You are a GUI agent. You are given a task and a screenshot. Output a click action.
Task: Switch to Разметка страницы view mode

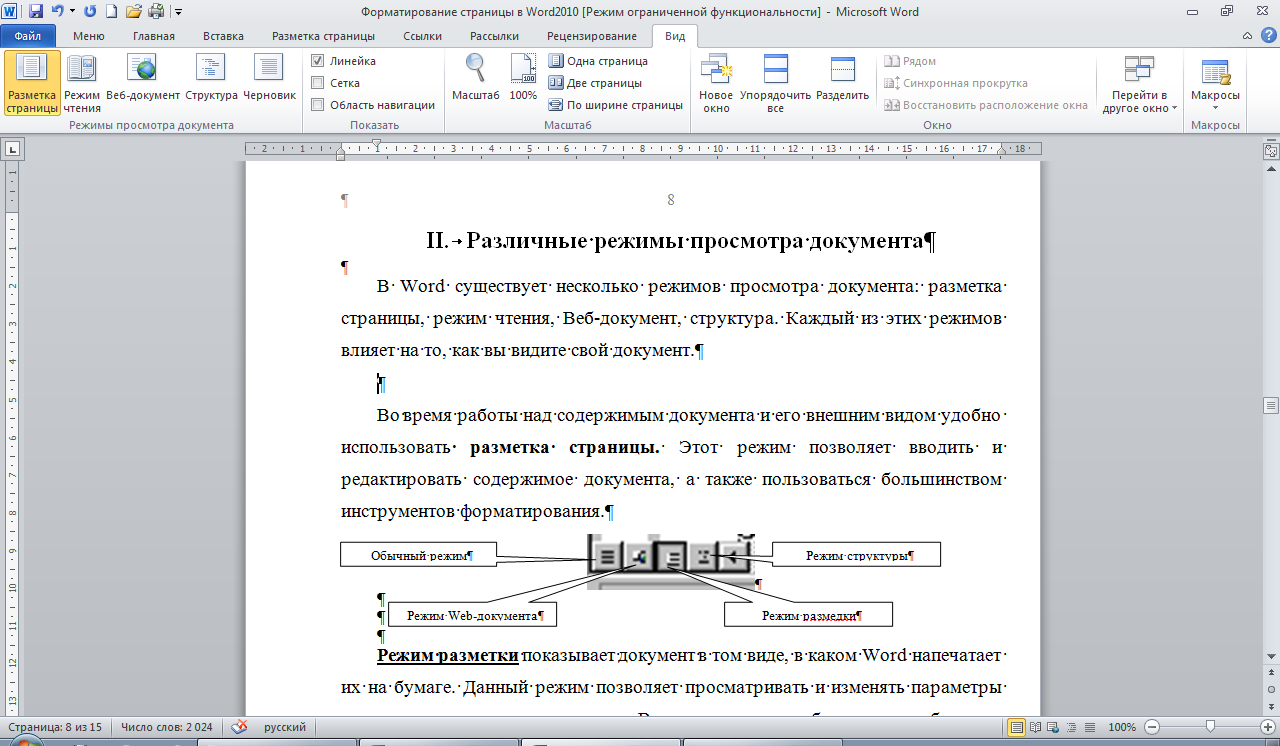[32, 83]
